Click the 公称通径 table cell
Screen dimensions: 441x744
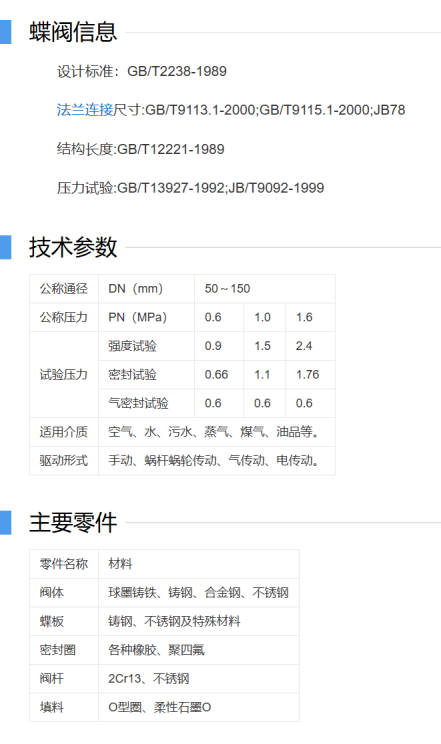(64, 288)
